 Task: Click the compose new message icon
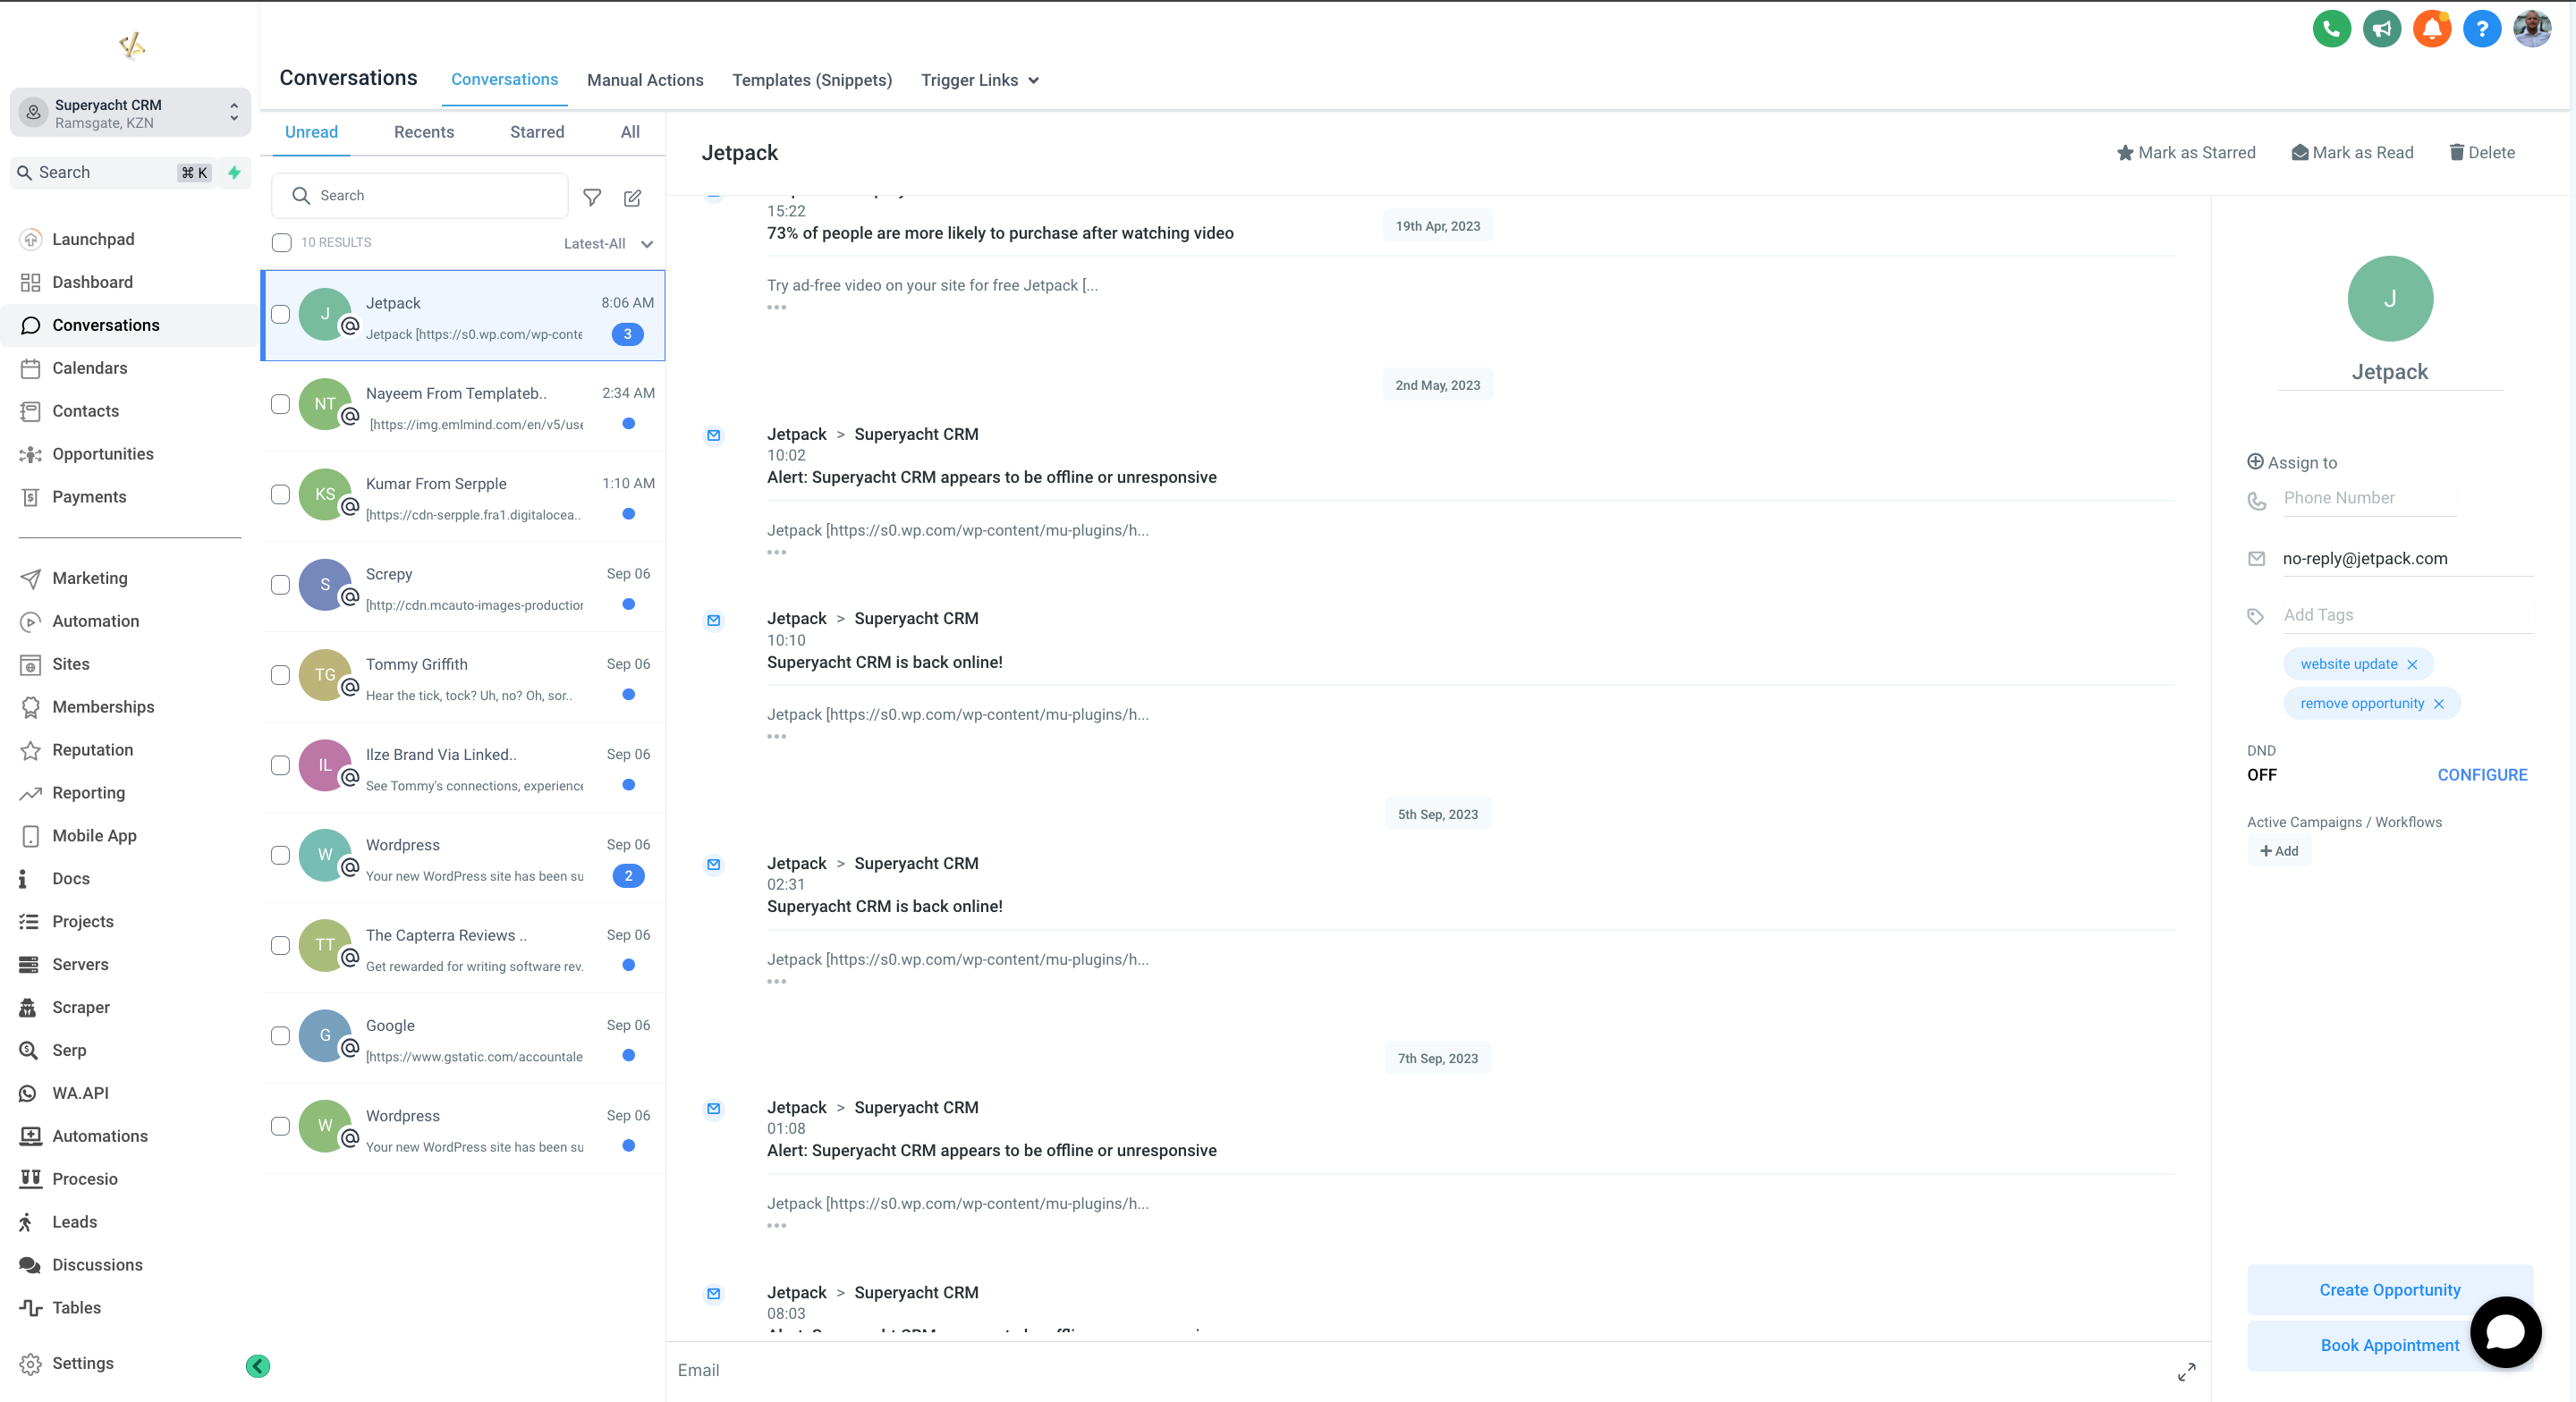[x=632, y=197]
